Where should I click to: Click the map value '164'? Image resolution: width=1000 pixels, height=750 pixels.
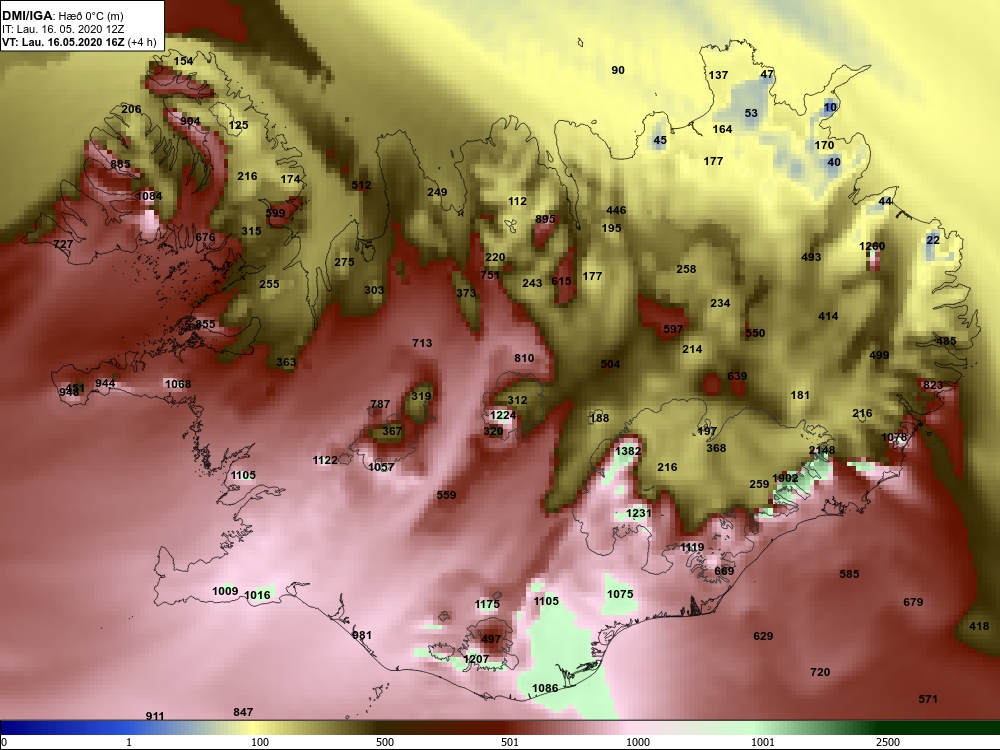tap(722, 129)
